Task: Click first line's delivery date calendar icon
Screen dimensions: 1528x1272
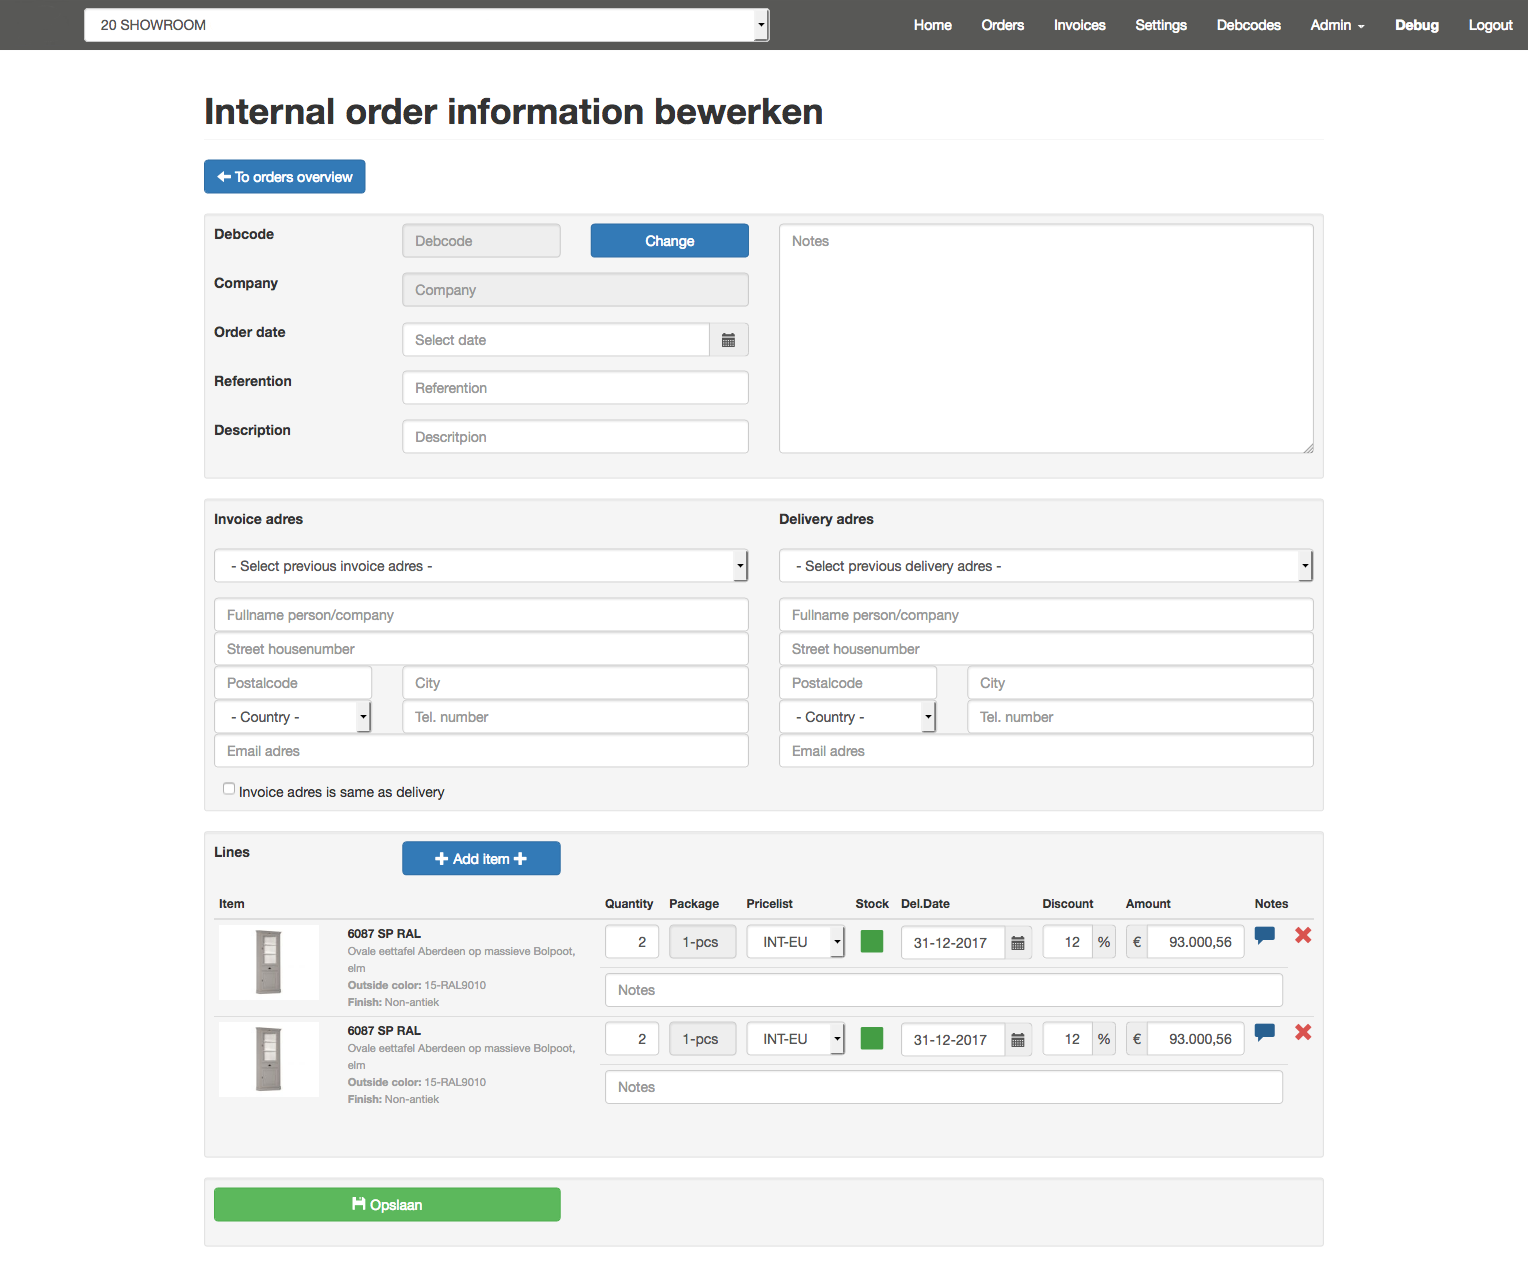Action: point(1017,943)
